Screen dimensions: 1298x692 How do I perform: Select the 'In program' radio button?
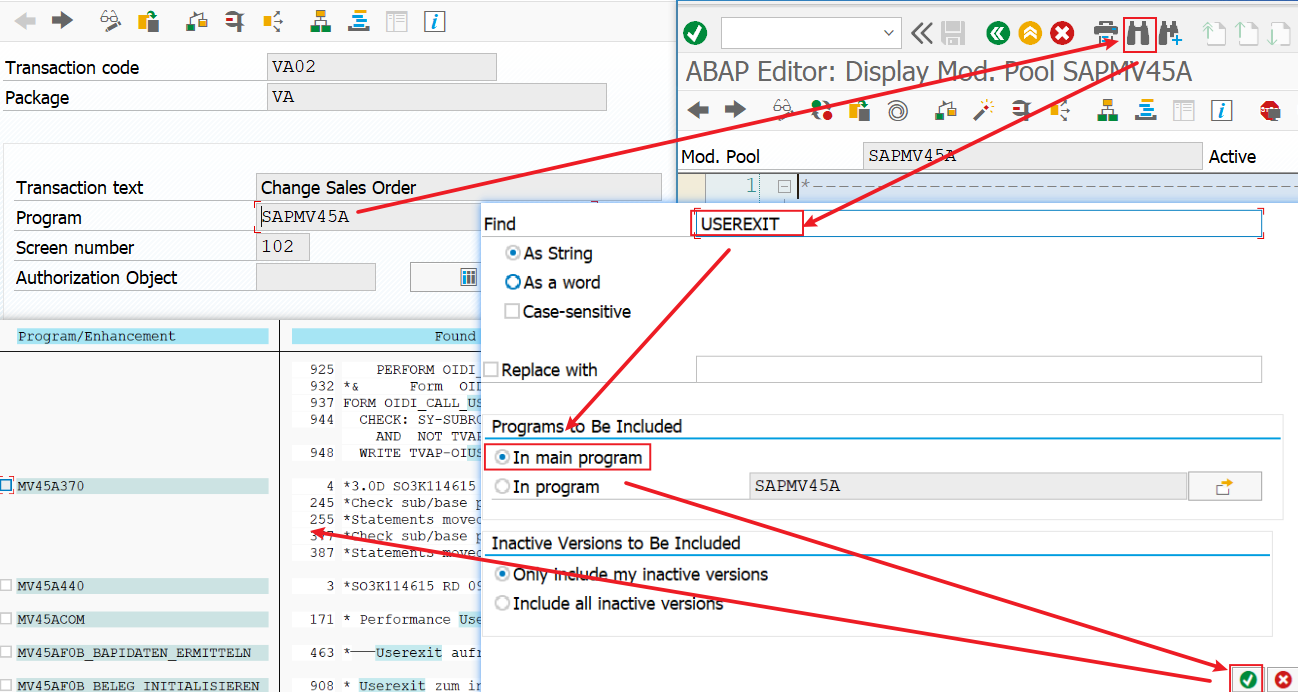pos(502,487)
